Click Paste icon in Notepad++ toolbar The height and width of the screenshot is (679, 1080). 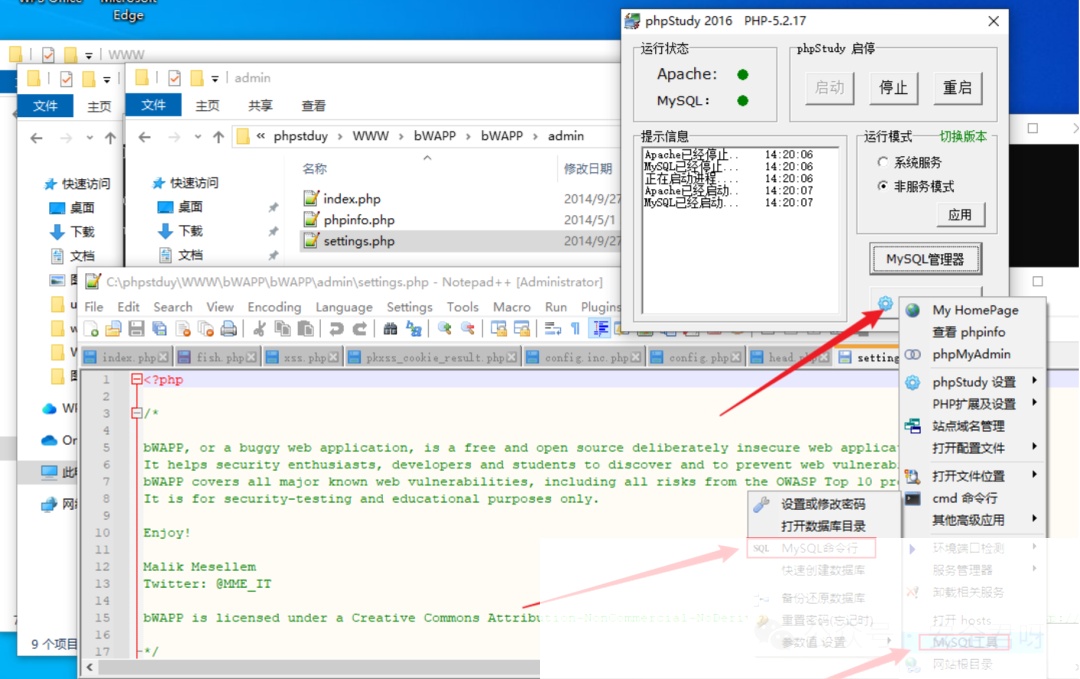click(x=305, y=328)
